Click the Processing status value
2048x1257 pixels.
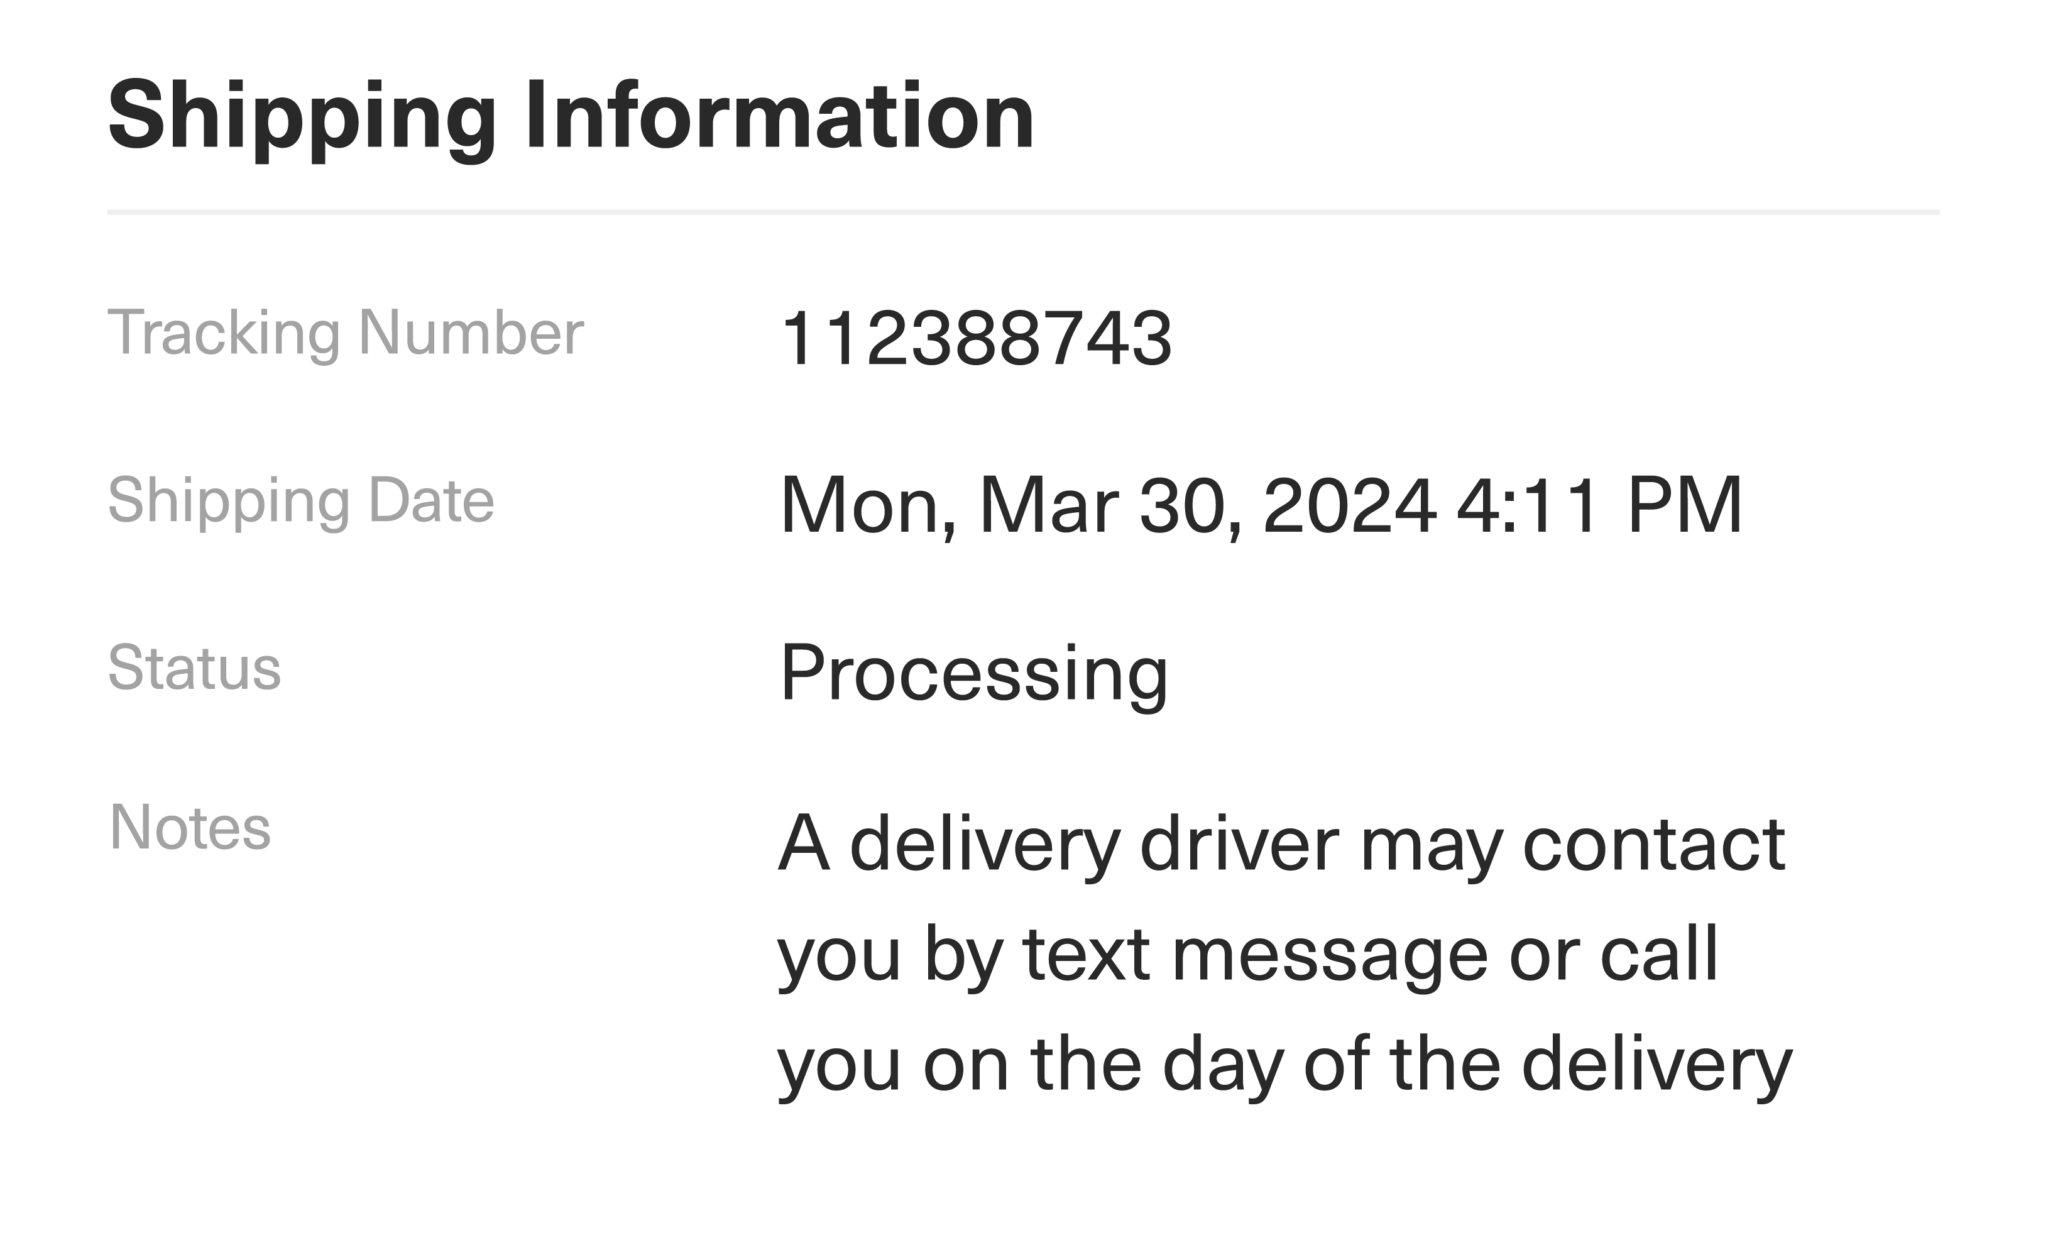[973, 673]
